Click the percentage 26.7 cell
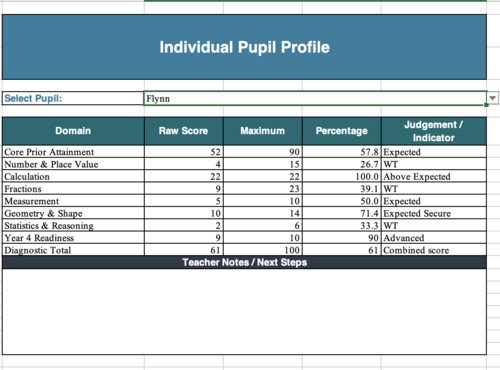500x370 pixels. click(342, 164)
